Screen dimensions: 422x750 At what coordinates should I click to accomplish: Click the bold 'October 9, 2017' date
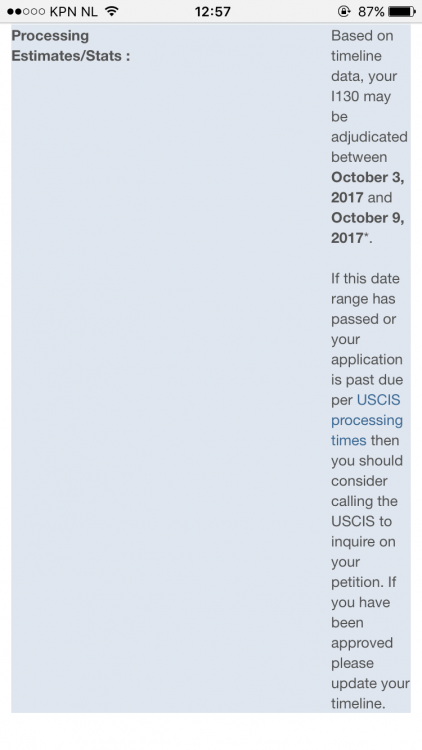point(367,228)
